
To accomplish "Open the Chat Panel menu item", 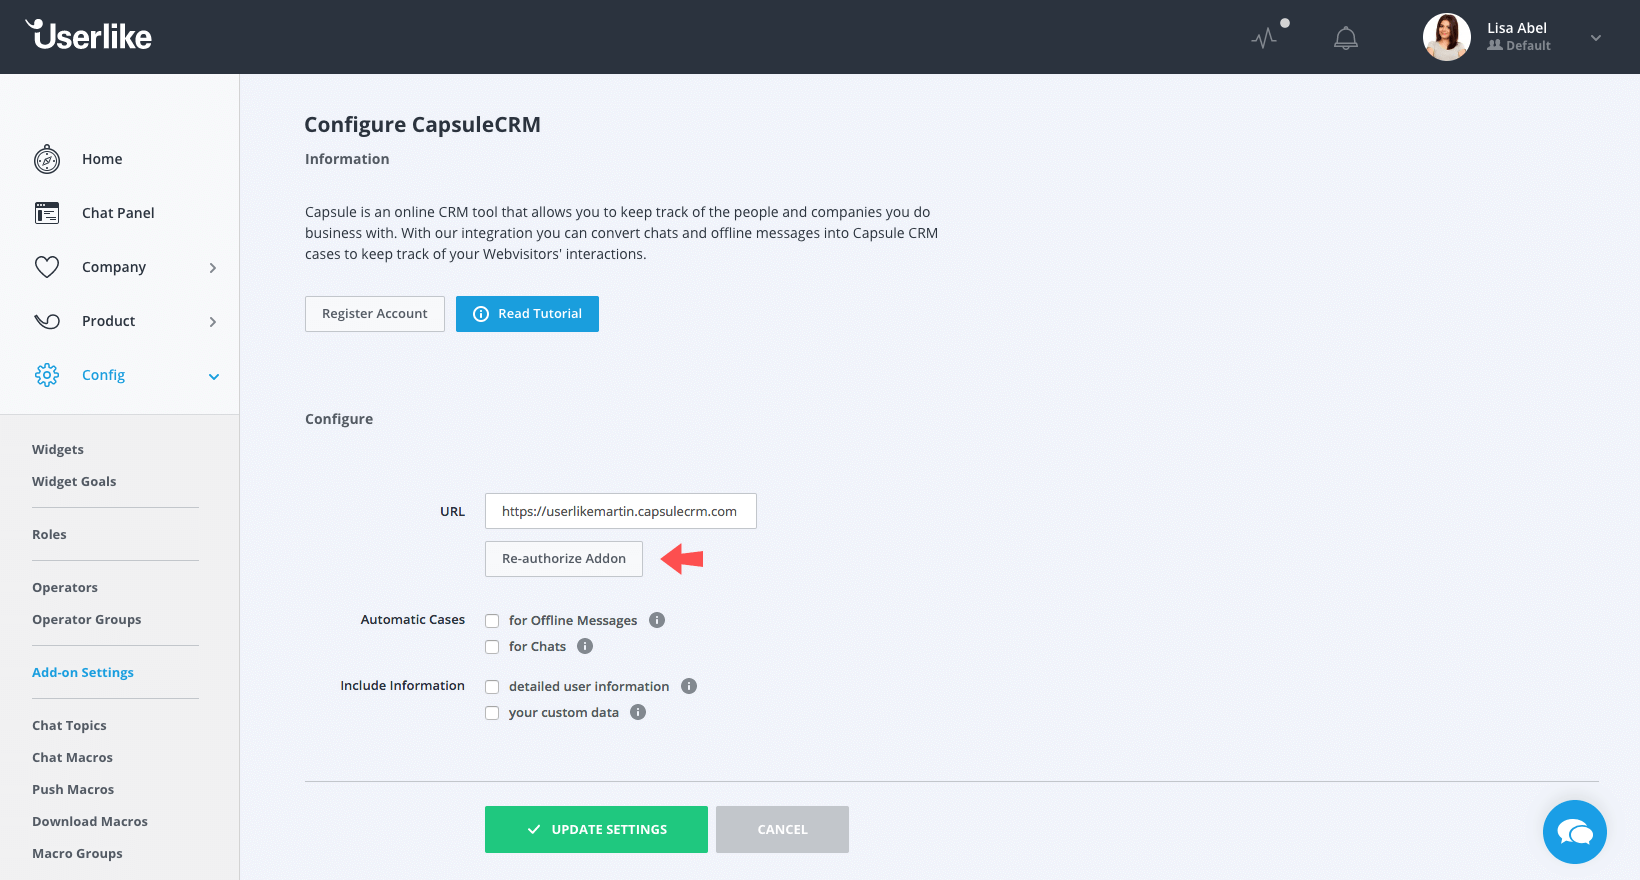I will pyautogui.click(x=118, y=213).
